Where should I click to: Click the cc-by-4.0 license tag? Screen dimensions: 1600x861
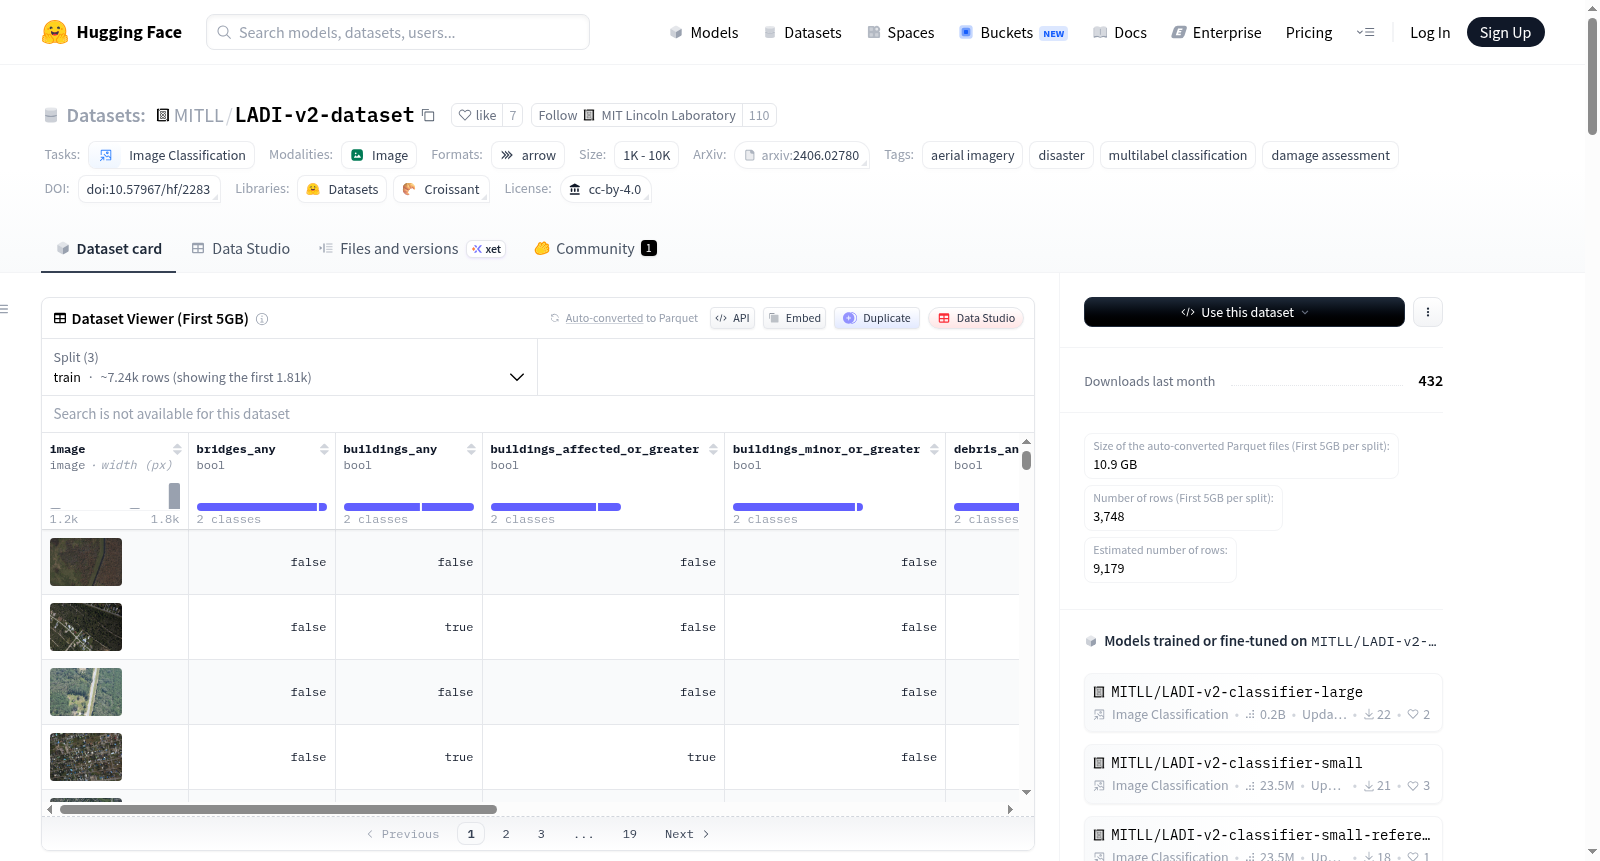[606, 189]
